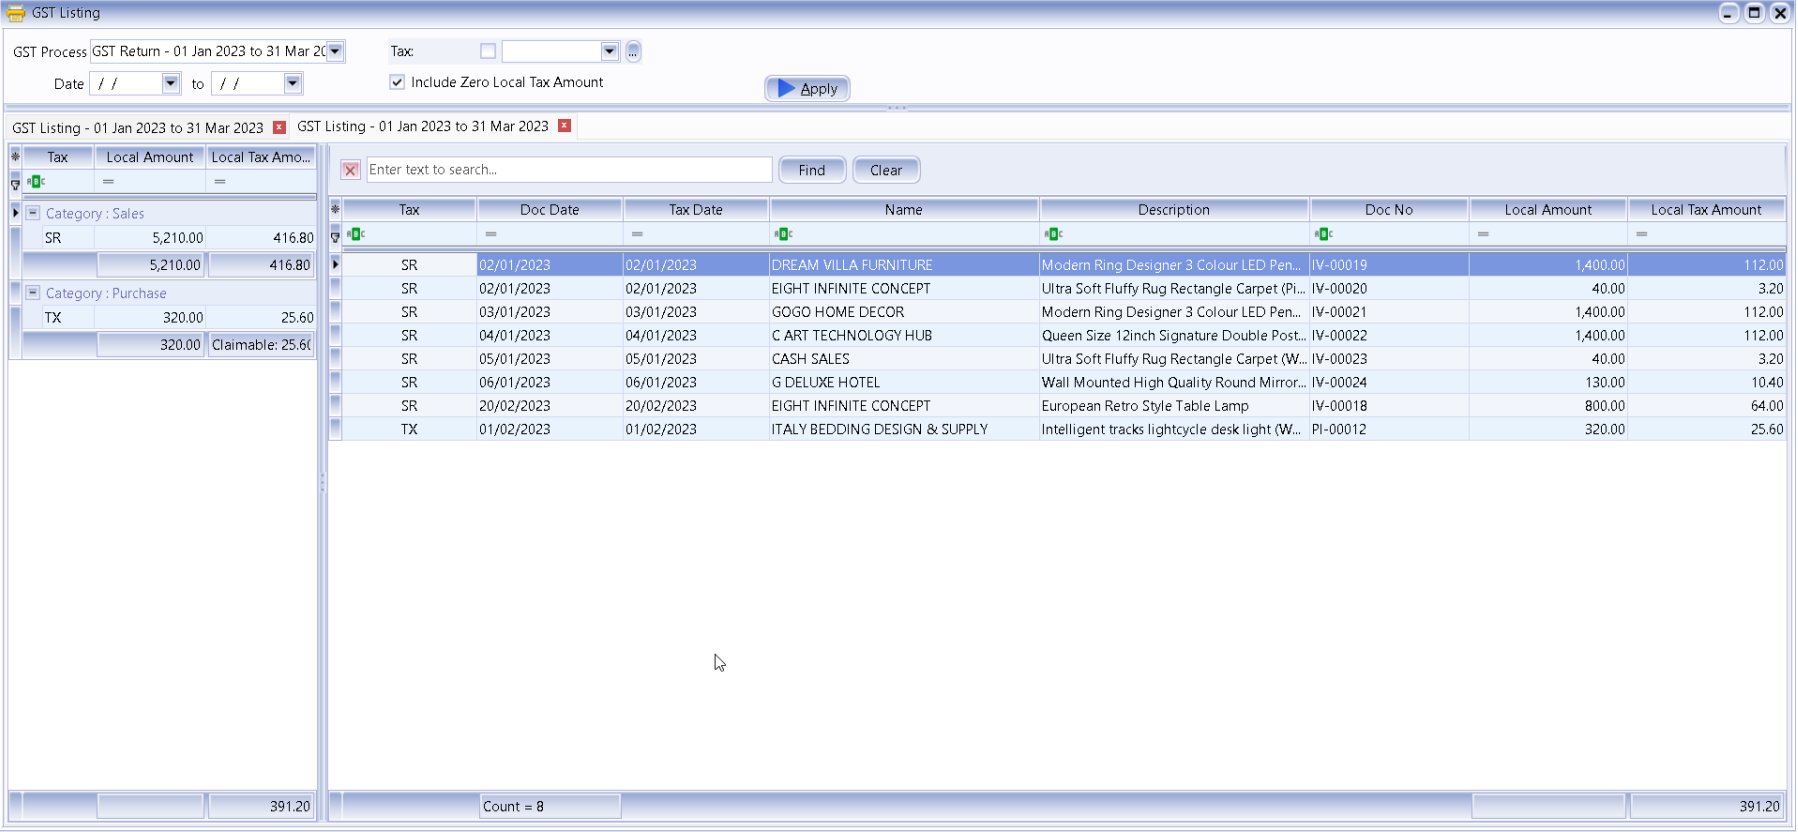1798x832 pixels.
Task: Switch to the first GST Listing tab
Action: (138, 128)
